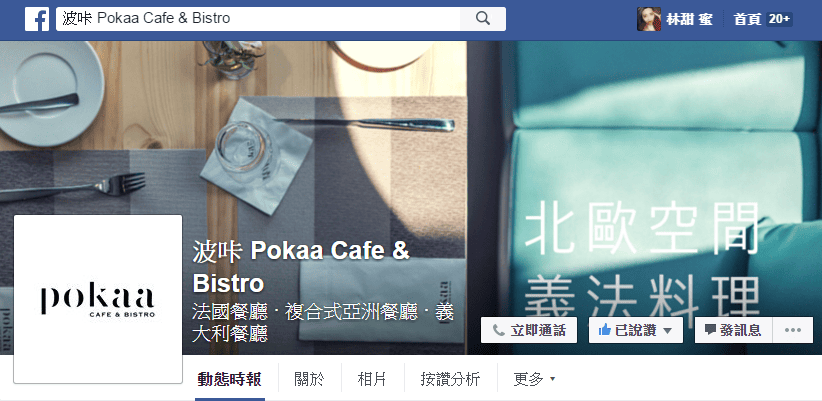Select the 動態時報 tab
822x401 pixels.
coord(230,379)
